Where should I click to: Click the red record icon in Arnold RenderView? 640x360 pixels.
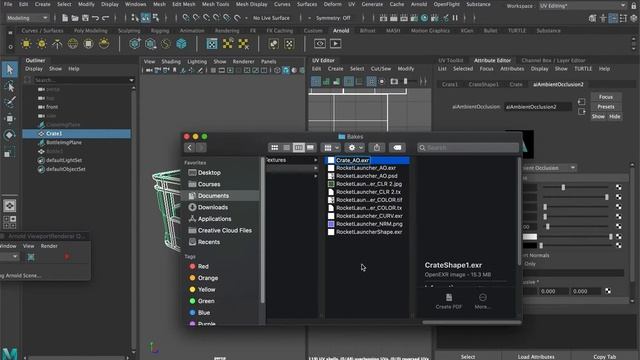coord(67,256)
